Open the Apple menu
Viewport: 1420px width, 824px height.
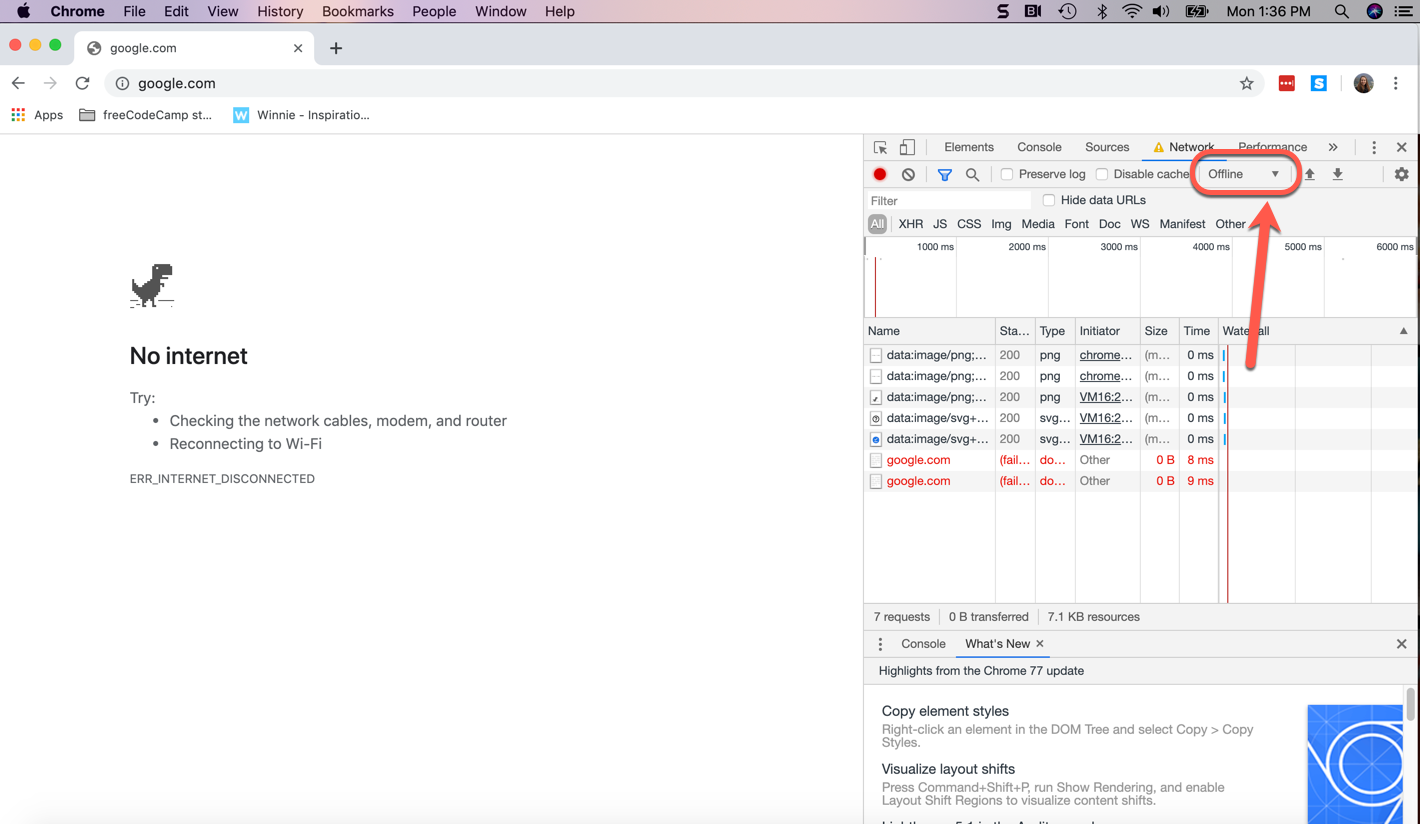(x=23, y=11)
